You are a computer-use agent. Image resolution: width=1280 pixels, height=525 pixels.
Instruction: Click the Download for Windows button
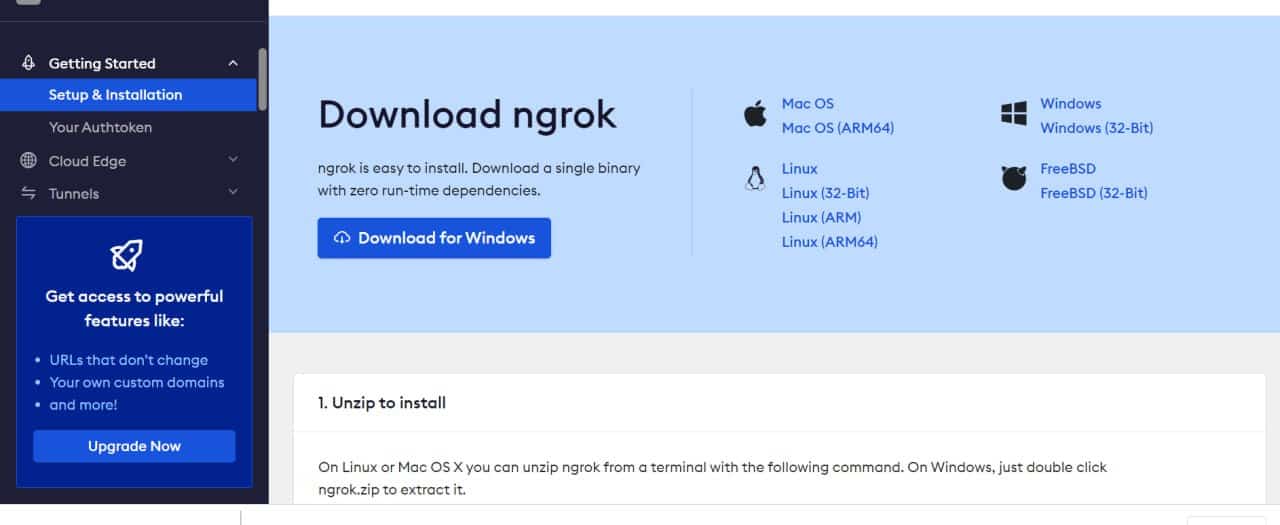click(434, 238)
